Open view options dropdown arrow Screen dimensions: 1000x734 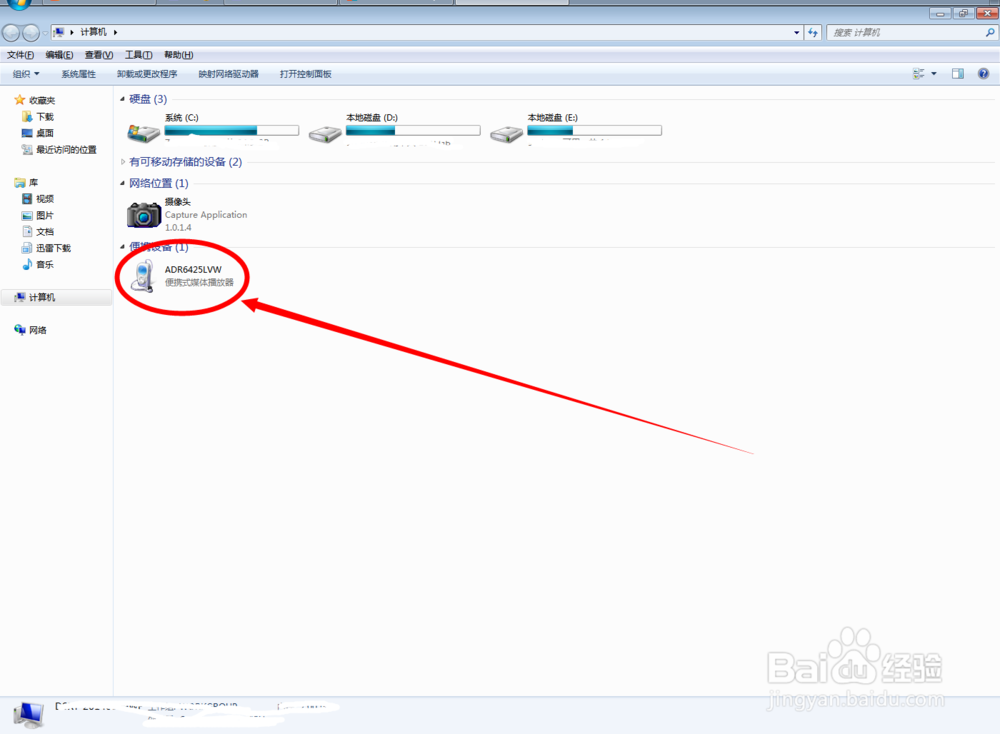coord(934,74)
